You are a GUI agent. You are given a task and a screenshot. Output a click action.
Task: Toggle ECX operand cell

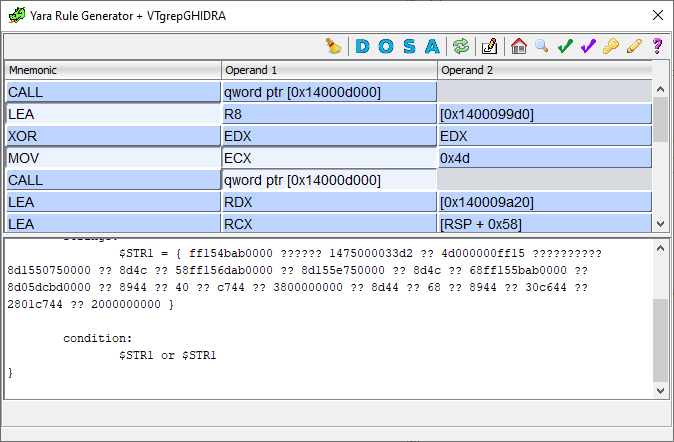(x=329, y=158)
